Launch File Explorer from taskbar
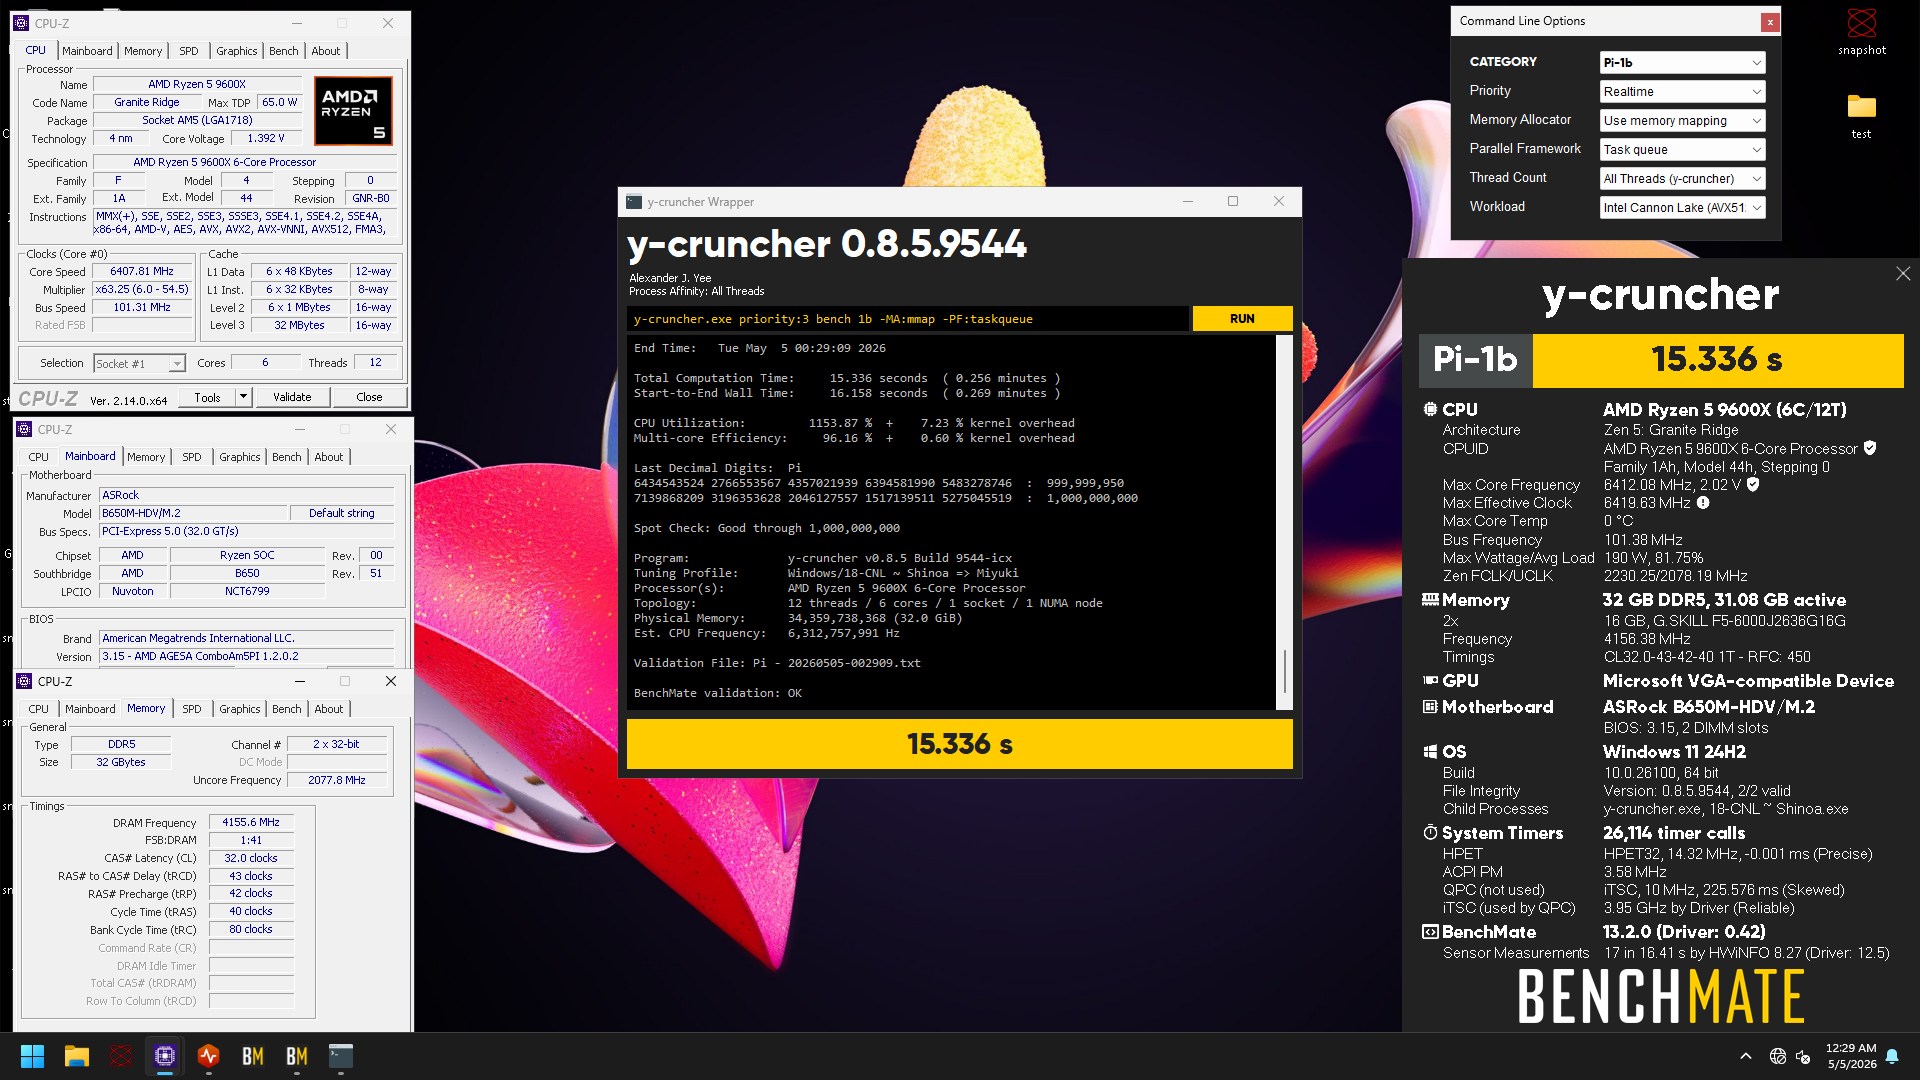The width and height of the screenshot is (1920, 1080). (x=77, y=1056)
